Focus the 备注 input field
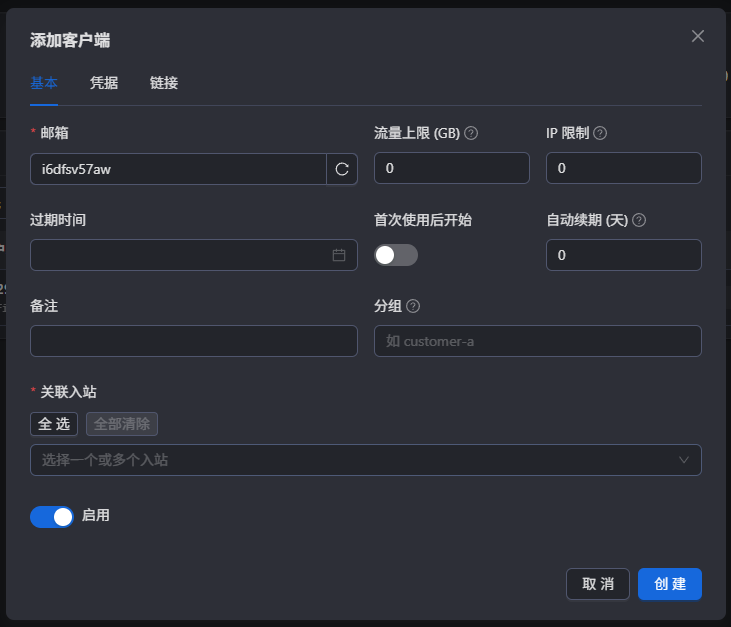 pos(193,341)
